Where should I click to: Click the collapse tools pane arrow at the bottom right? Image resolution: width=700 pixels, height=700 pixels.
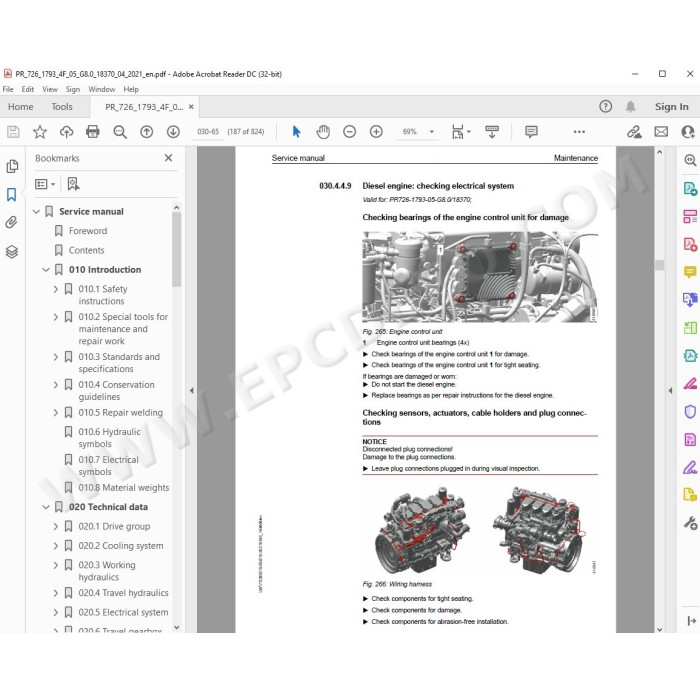(691, 621)
